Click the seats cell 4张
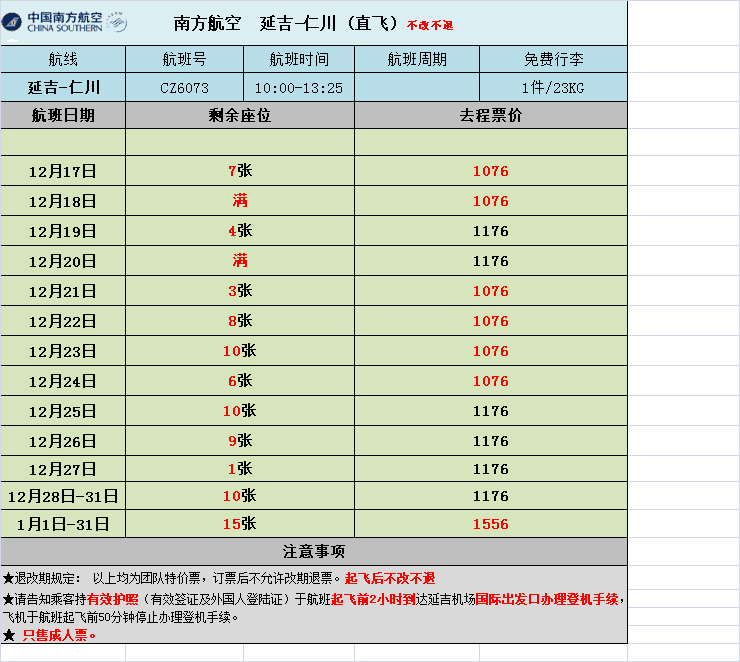 240,231
